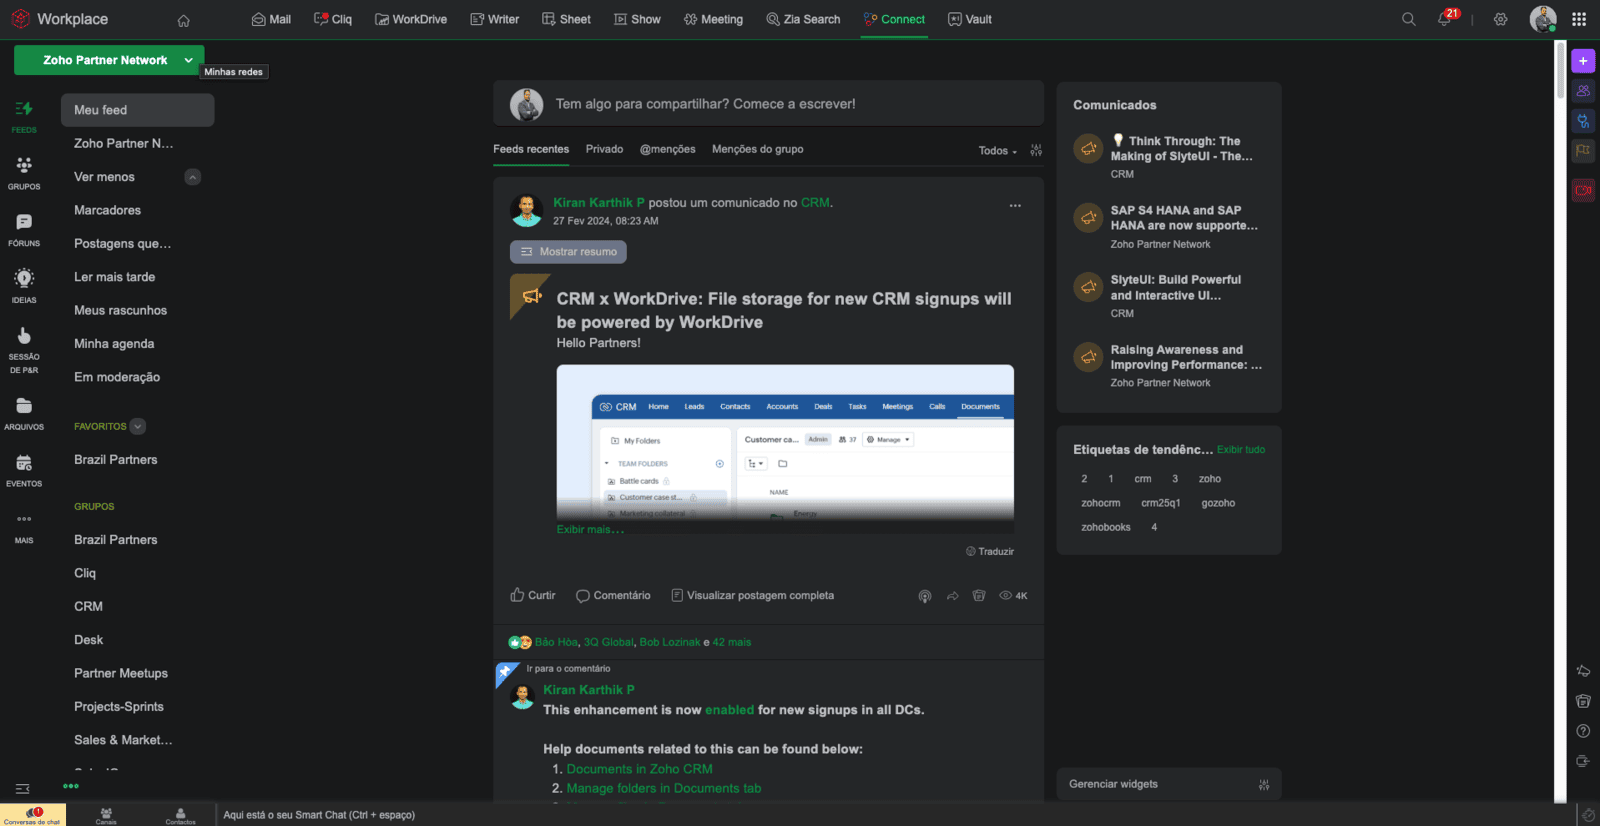Open feed filter settings icon beside Todos
This screenshot has width=1600, height=826.
click(1036, 150)
